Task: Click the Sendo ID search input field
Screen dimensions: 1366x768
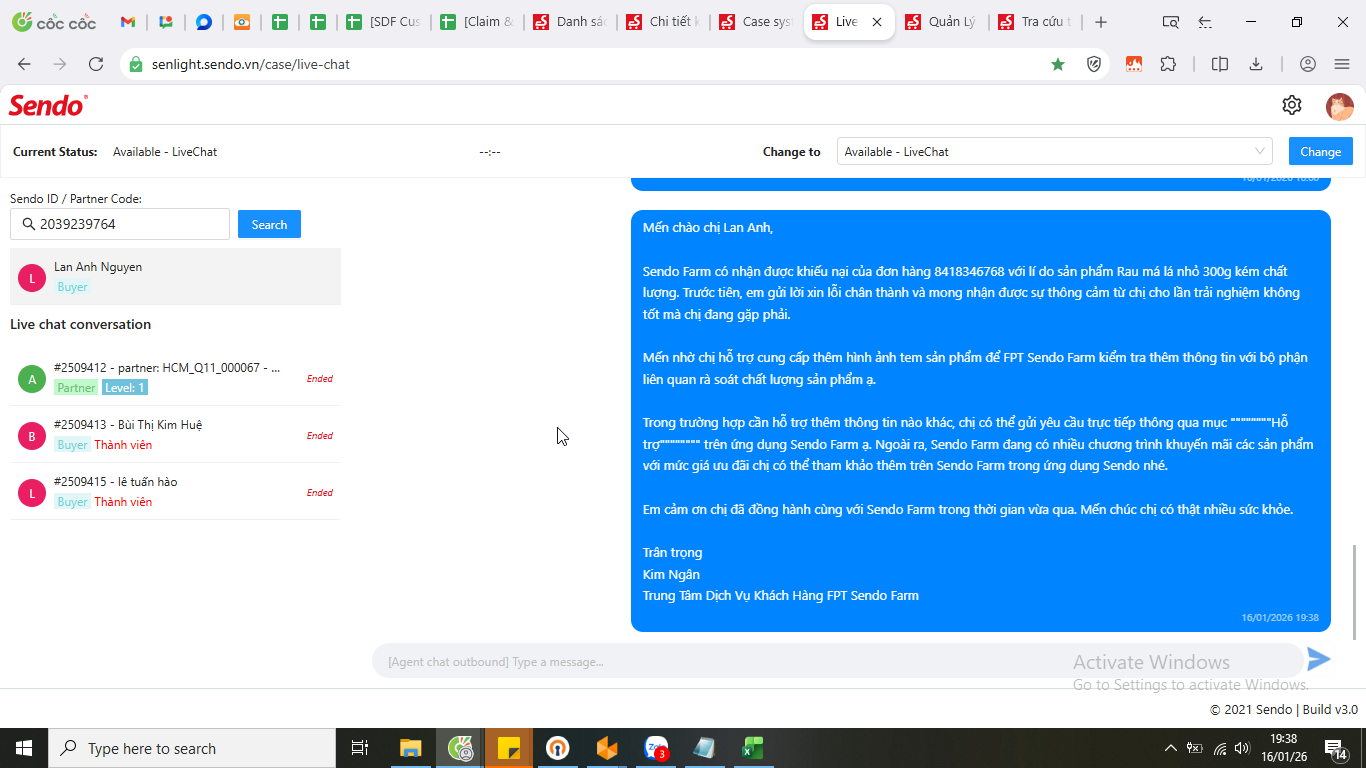Action: [120, 224]
